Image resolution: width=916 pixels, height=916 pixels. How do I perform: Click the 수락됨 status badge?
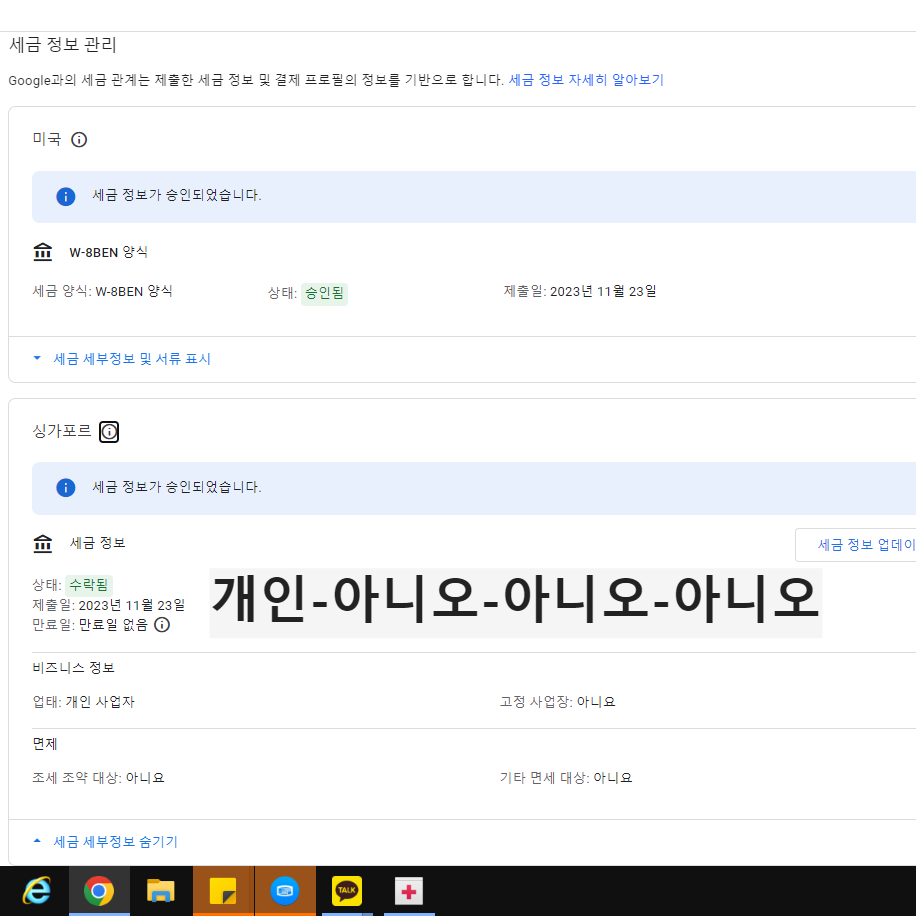coord(89,585)
